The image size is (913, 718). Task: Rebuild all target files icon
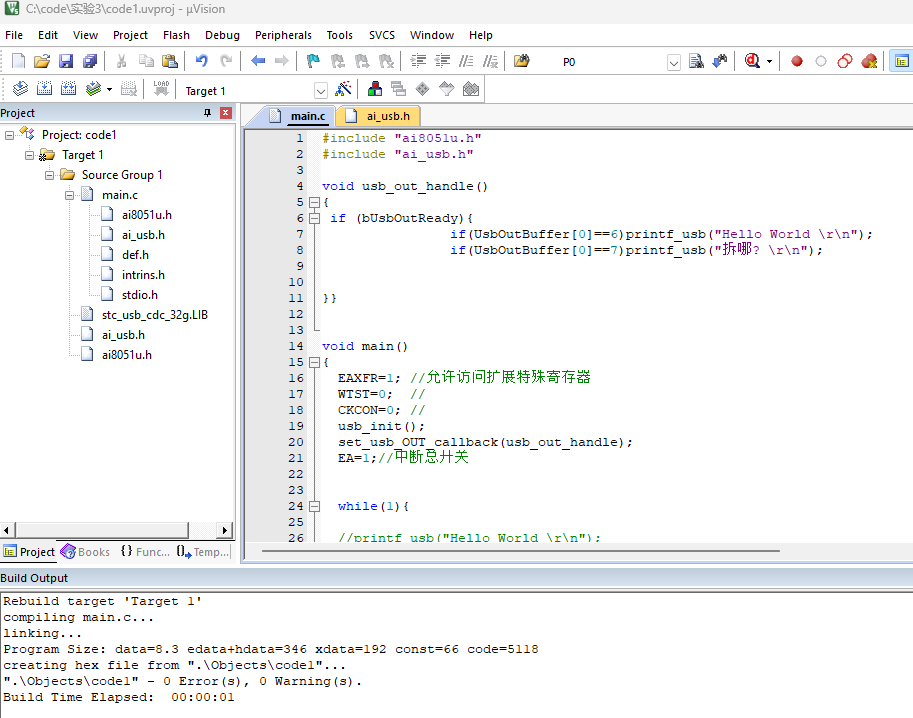click(x=69, y=89)
